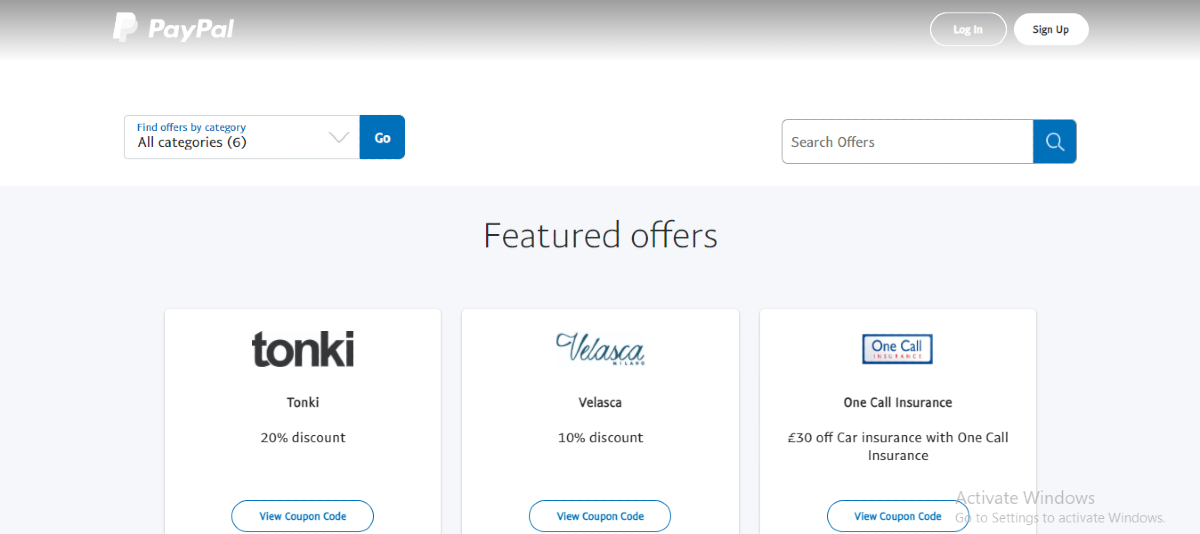Focus the Search Offers input field
Image resolution: width=1200 pixels, height=534 pixels.
click(x=907, y=142)
